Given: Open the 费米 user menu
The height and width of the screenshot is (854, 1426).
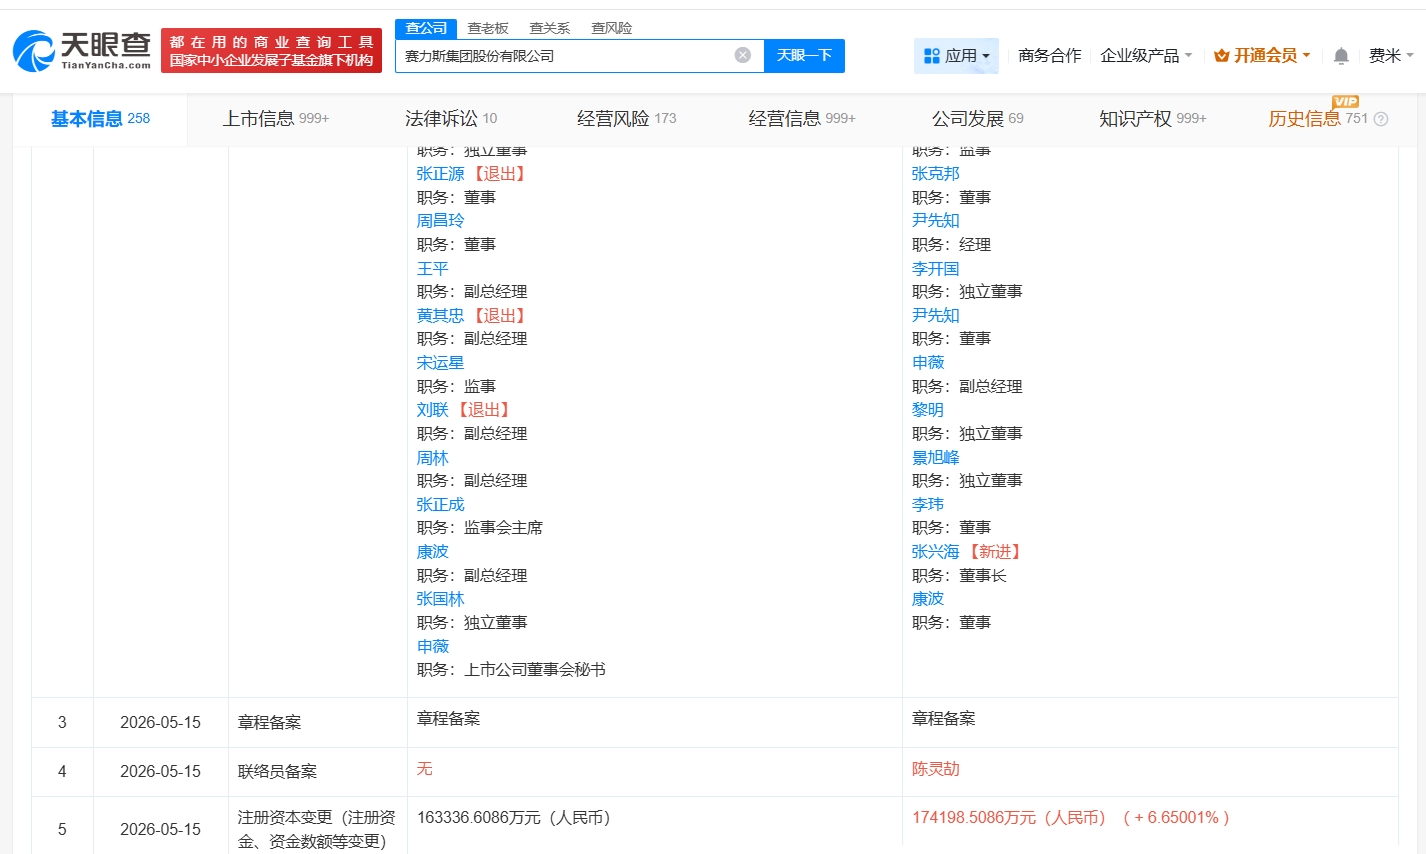Looking at the screenshot, I should tap(1391, 56).
